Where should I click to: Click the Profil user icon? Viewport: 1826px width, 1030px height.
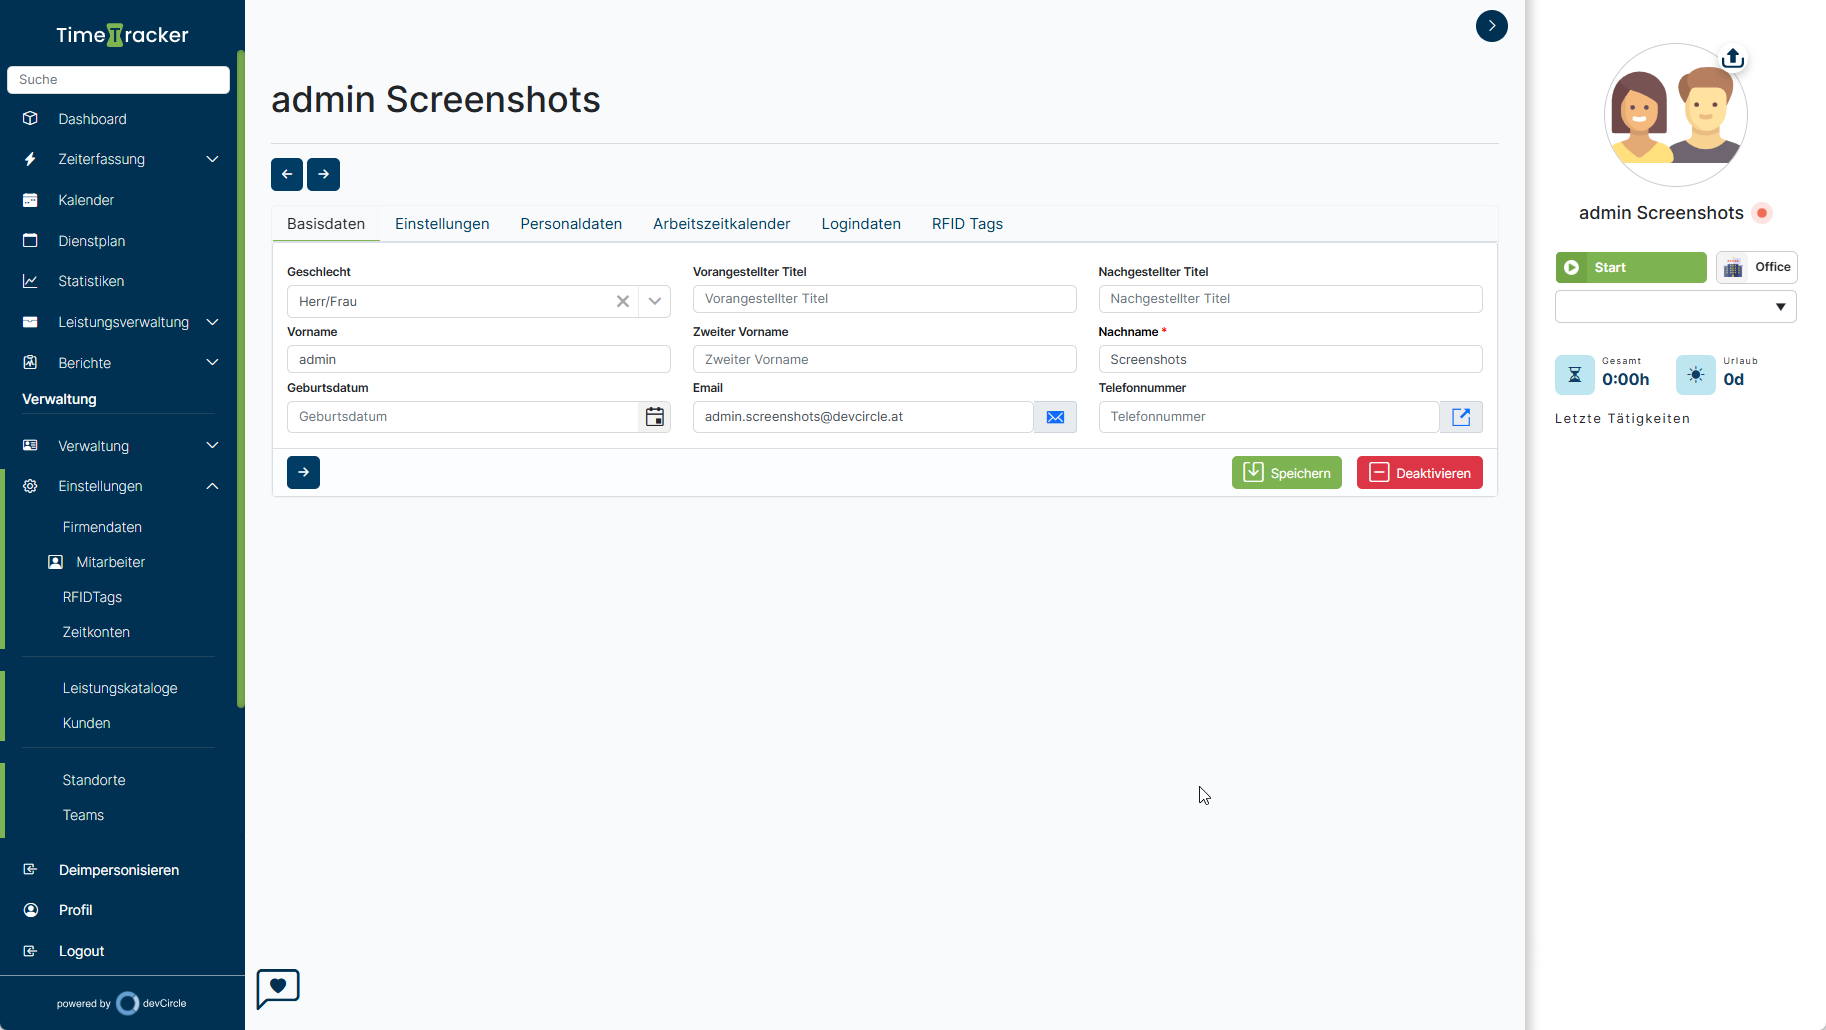click(30, 910)
